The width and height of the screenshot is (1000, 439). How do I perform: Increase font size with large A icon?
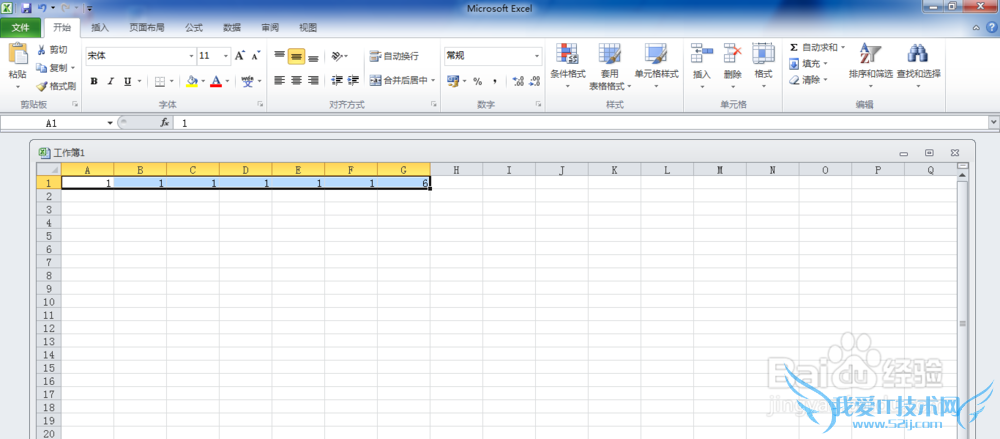tap(240, 56)
